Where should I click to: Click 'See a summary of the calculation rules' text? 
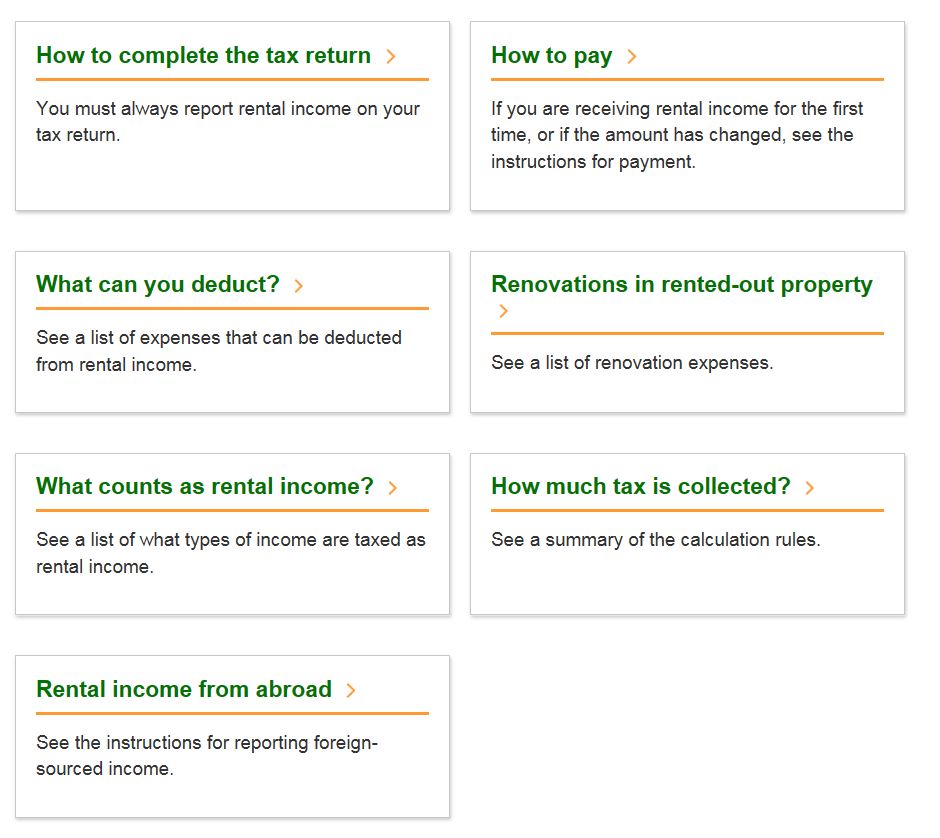[x=655, y=540]
